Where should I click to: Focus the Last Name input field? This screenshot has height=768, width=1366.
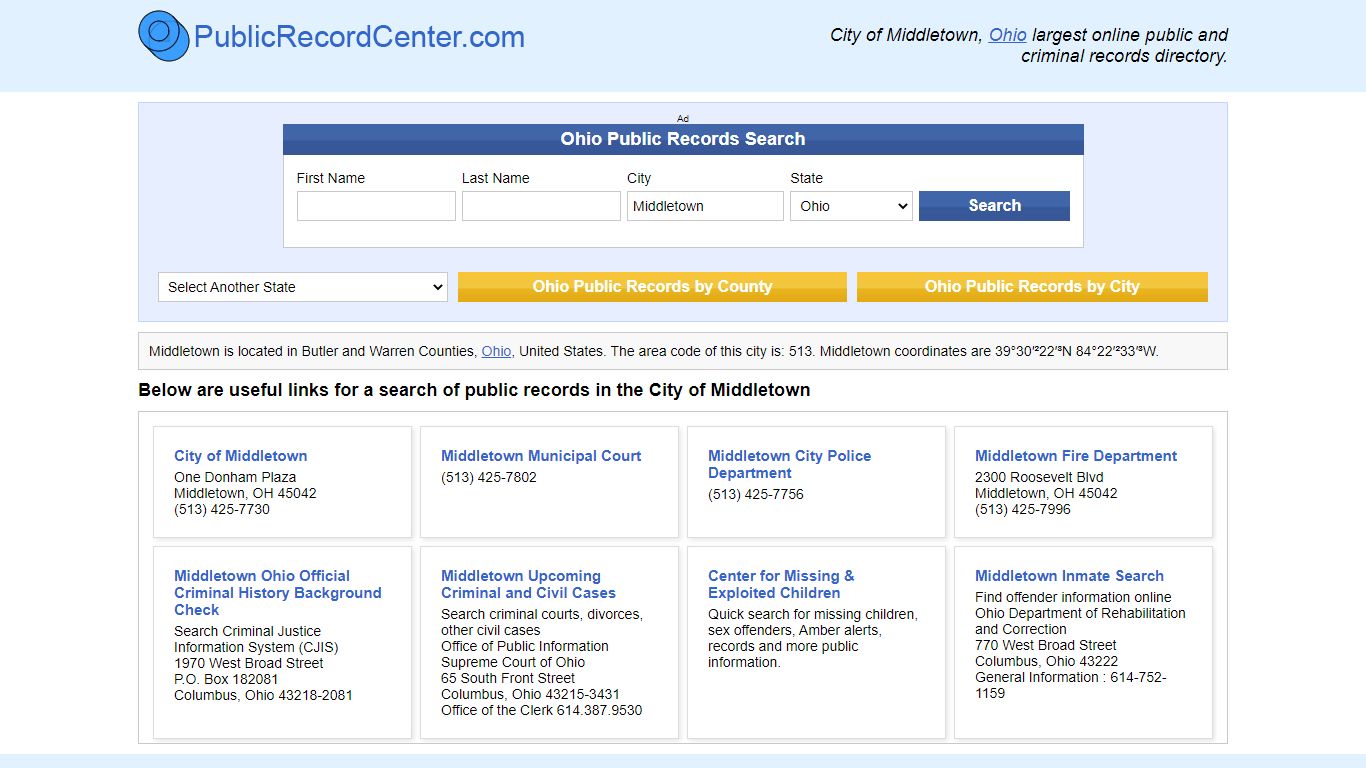point(541,206)
